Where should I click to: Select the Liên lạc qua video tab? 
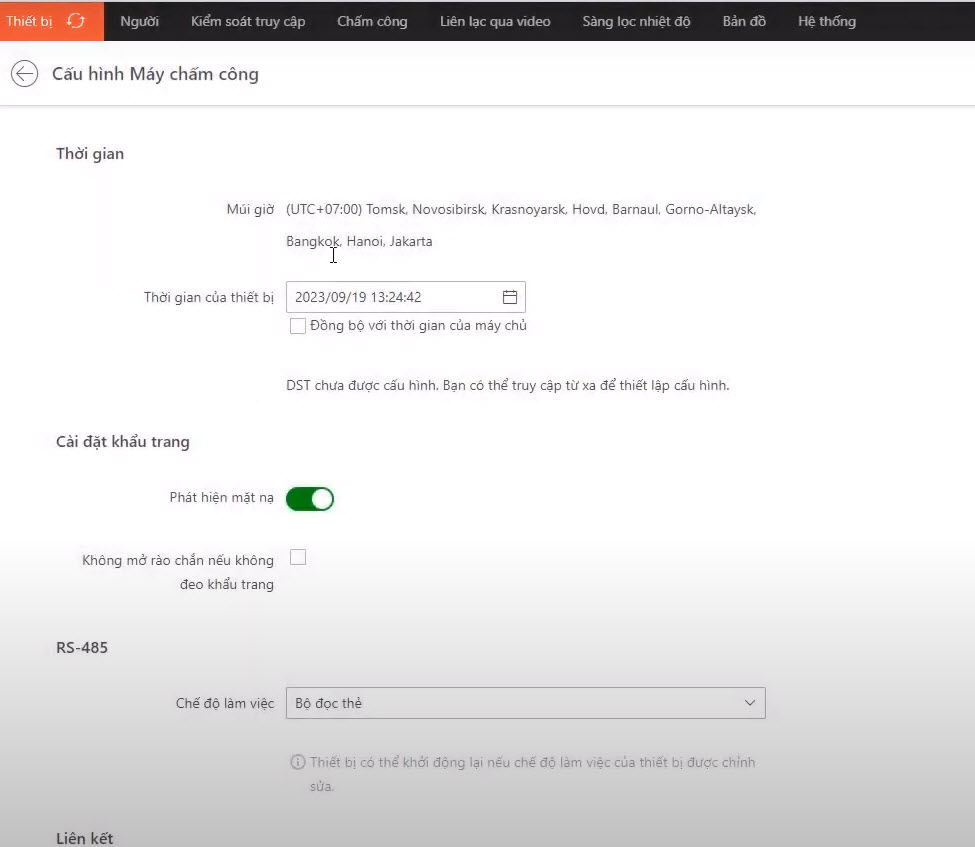tap(495, 21)
